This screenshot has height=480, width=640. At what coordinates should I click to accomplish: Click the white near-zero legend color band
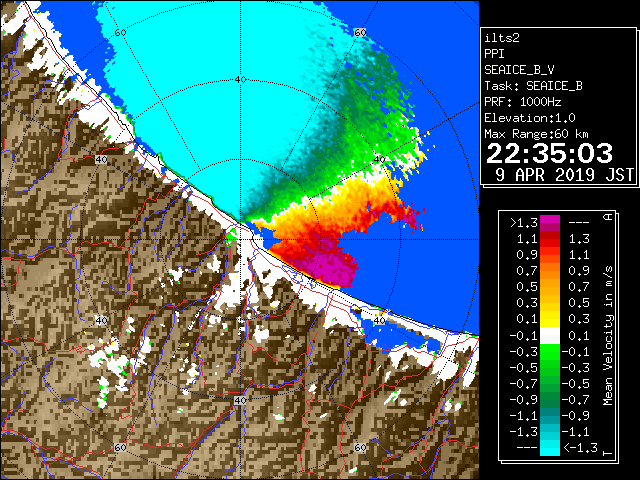[550, 336]
